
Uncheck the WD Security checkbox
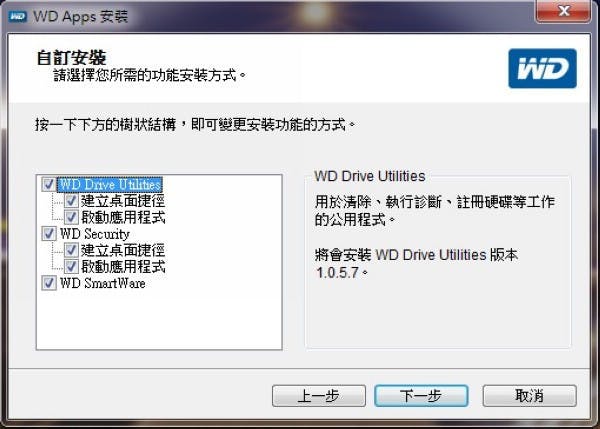point(49,234)
